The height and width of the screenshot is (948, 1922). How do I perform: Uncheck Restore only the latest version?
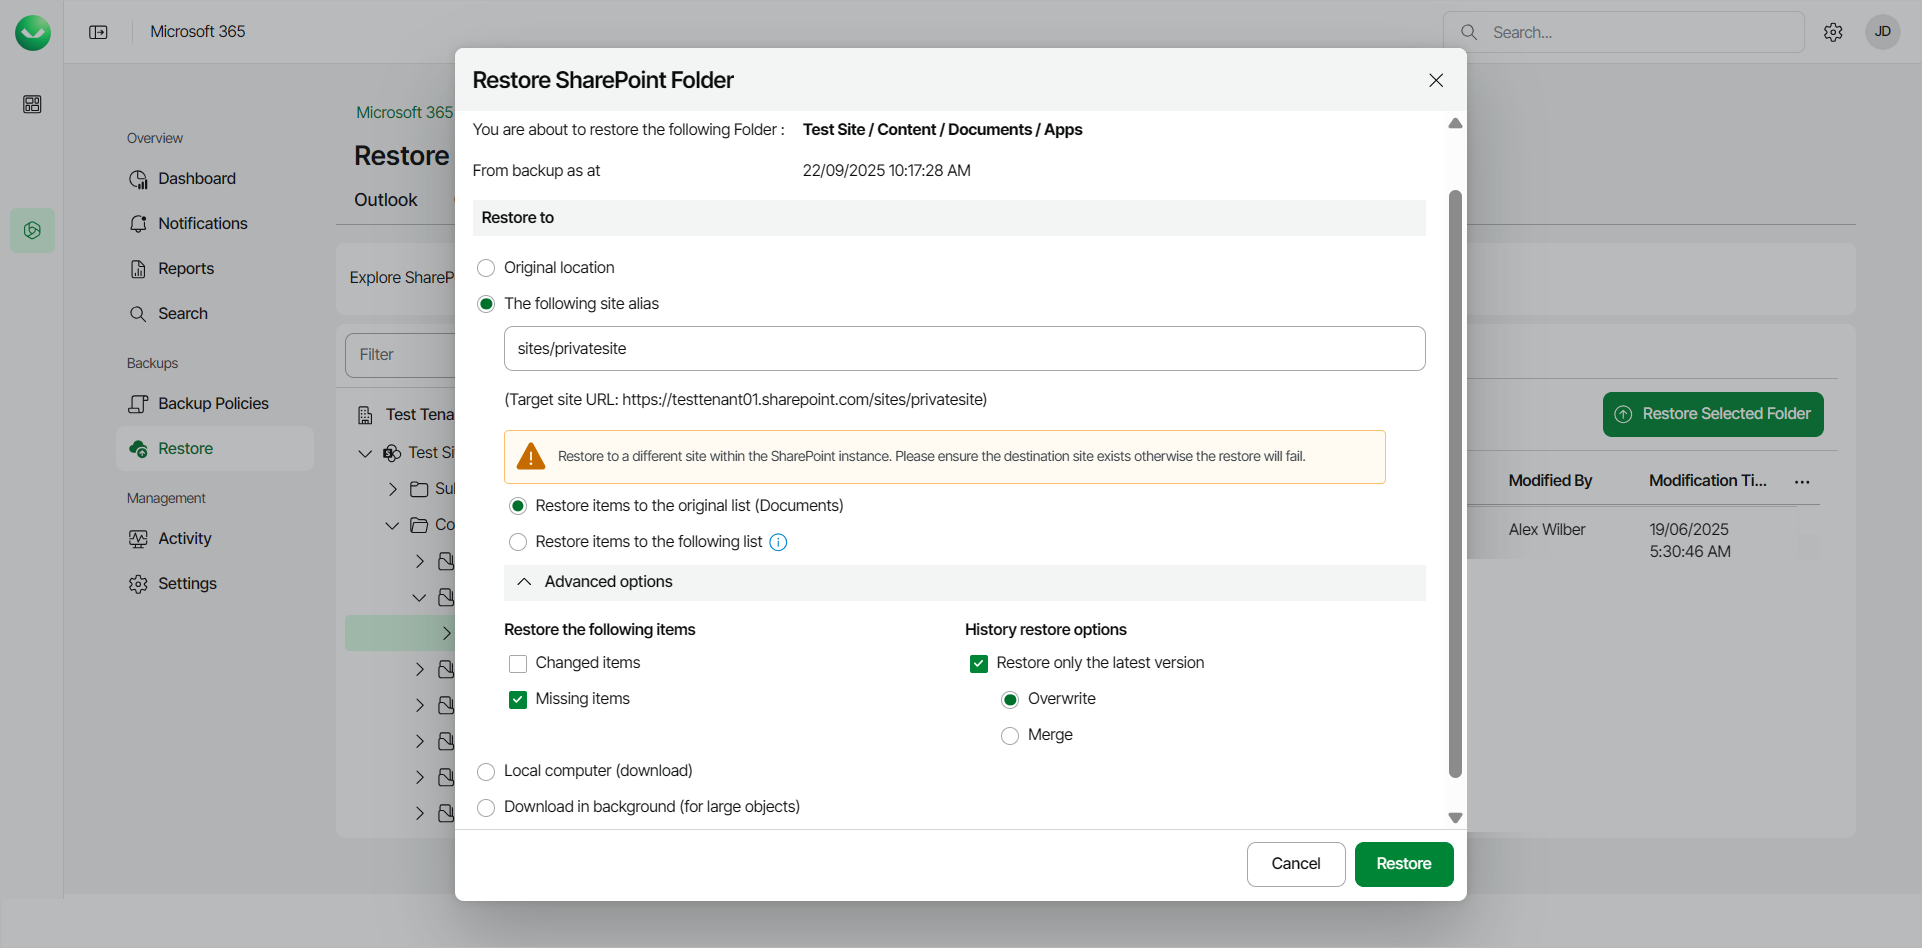click(979, 664)
